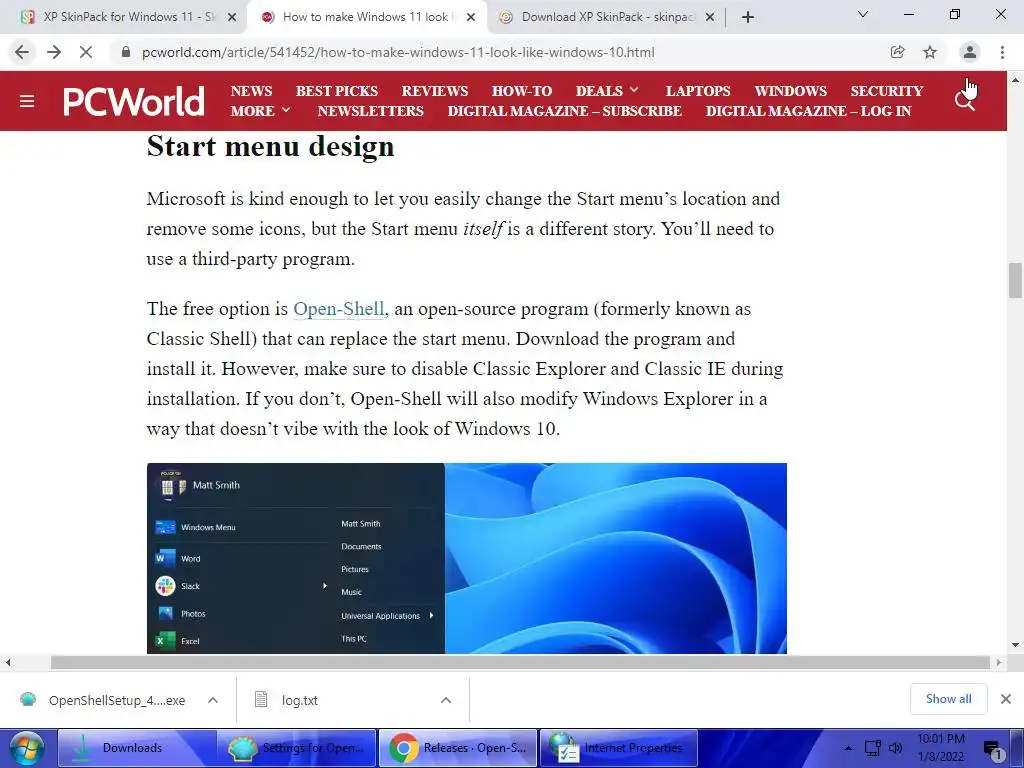This screenshot has width=1024, height=768.
Task: Open volume tray icon
Action: pos(896,748)
